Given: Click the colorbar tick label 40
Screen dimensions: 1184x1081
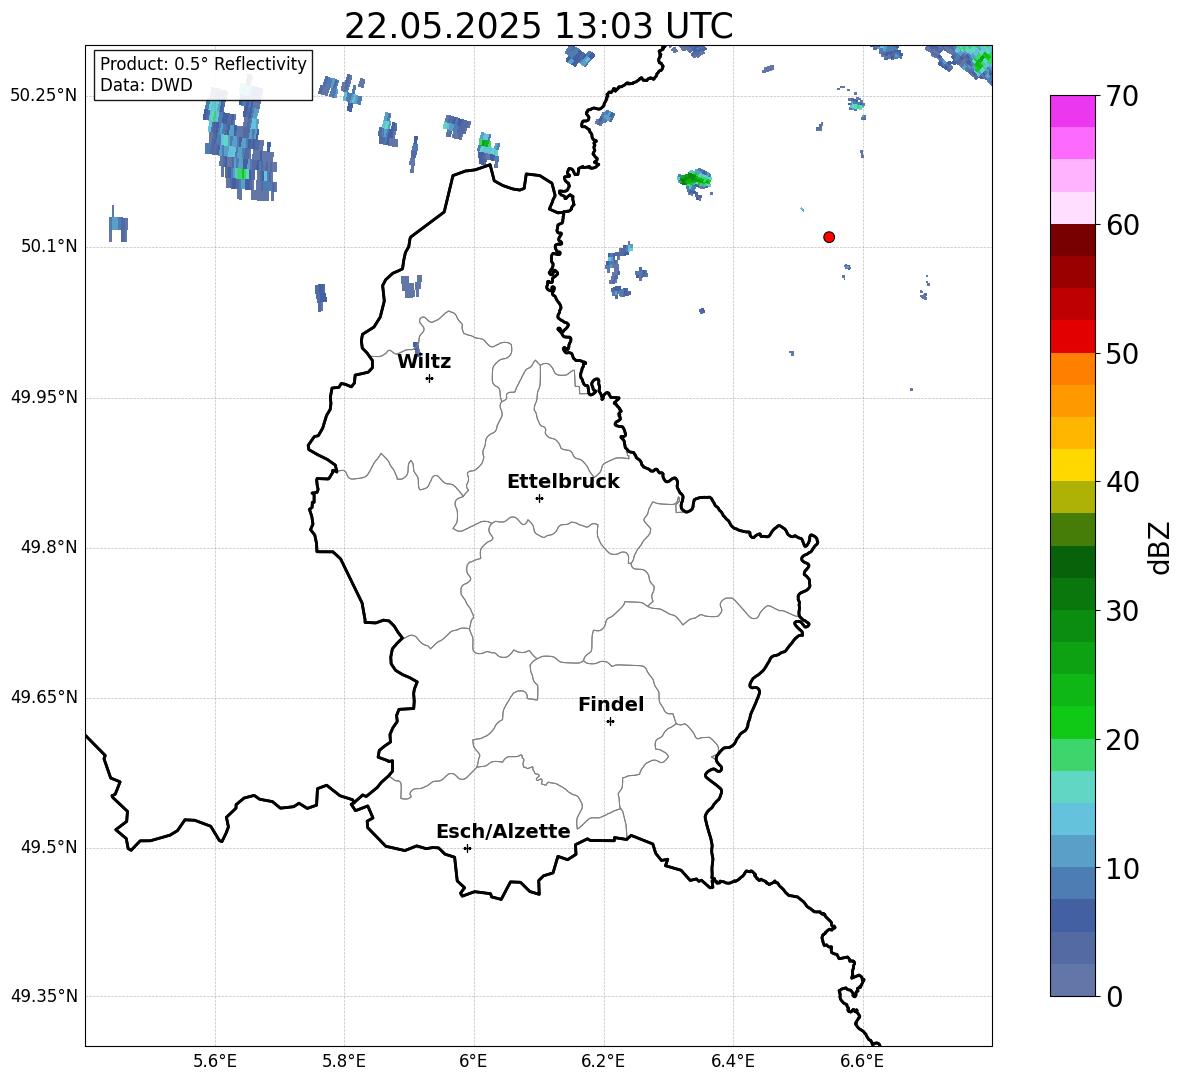Looking at the screenshot, I should pyautogui.click(x=1122, y=482).
